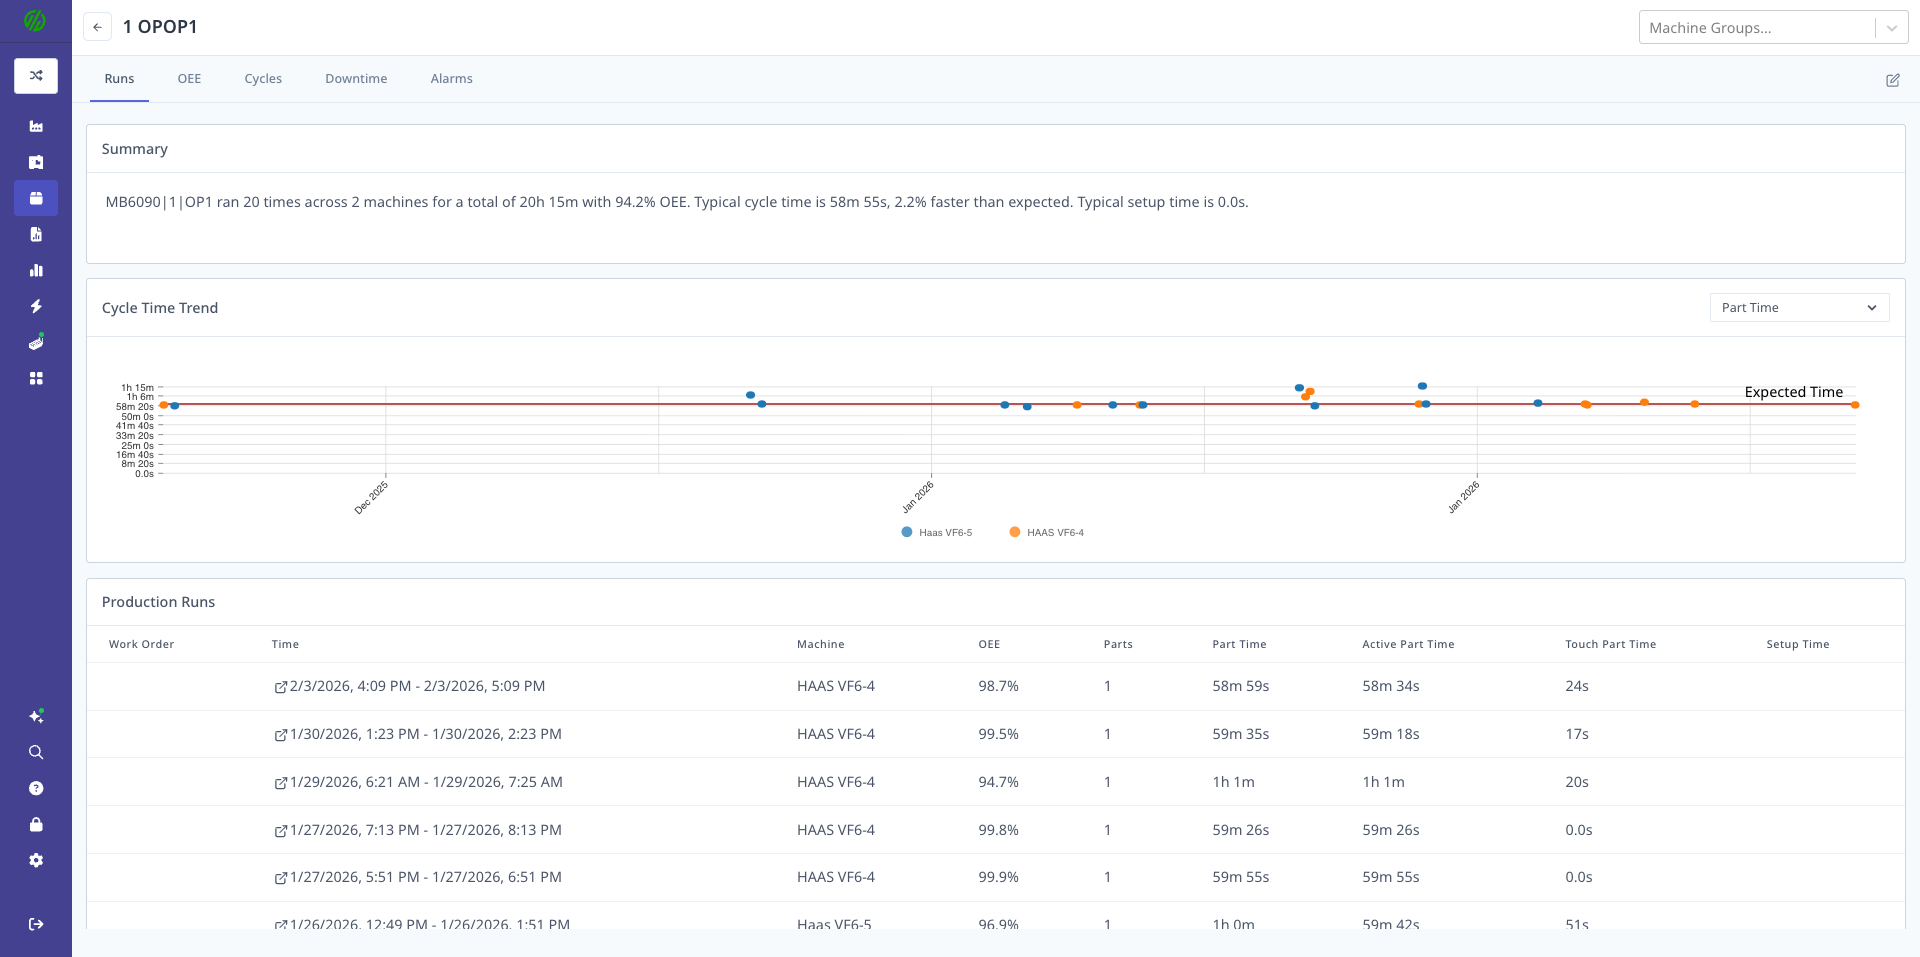1920x957 pixels.
Task: Click the AI sparkles icon near sidebar bottom
Action: [x=36, y=716]
